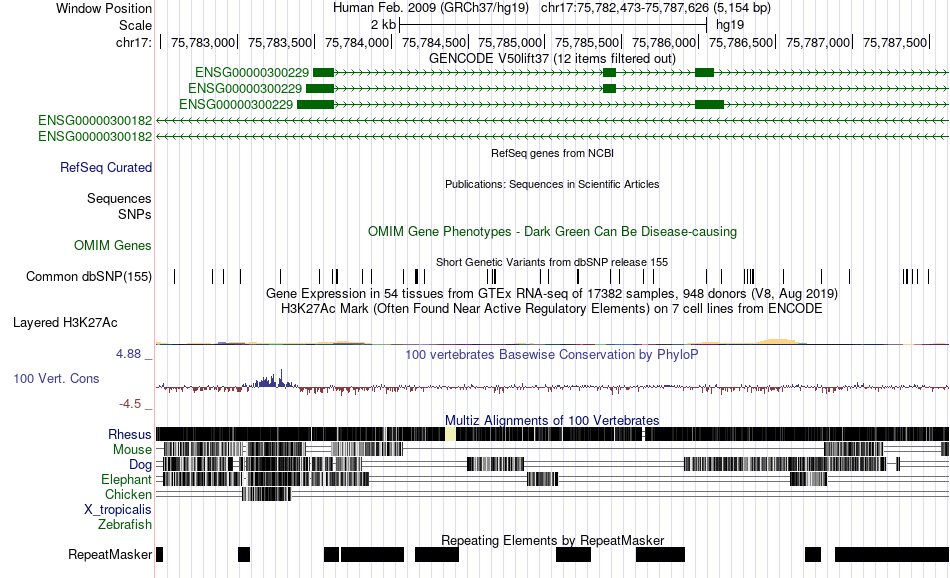
Task: Open the GTEx Gene Expression track title
Action: (x=552, y=294)
